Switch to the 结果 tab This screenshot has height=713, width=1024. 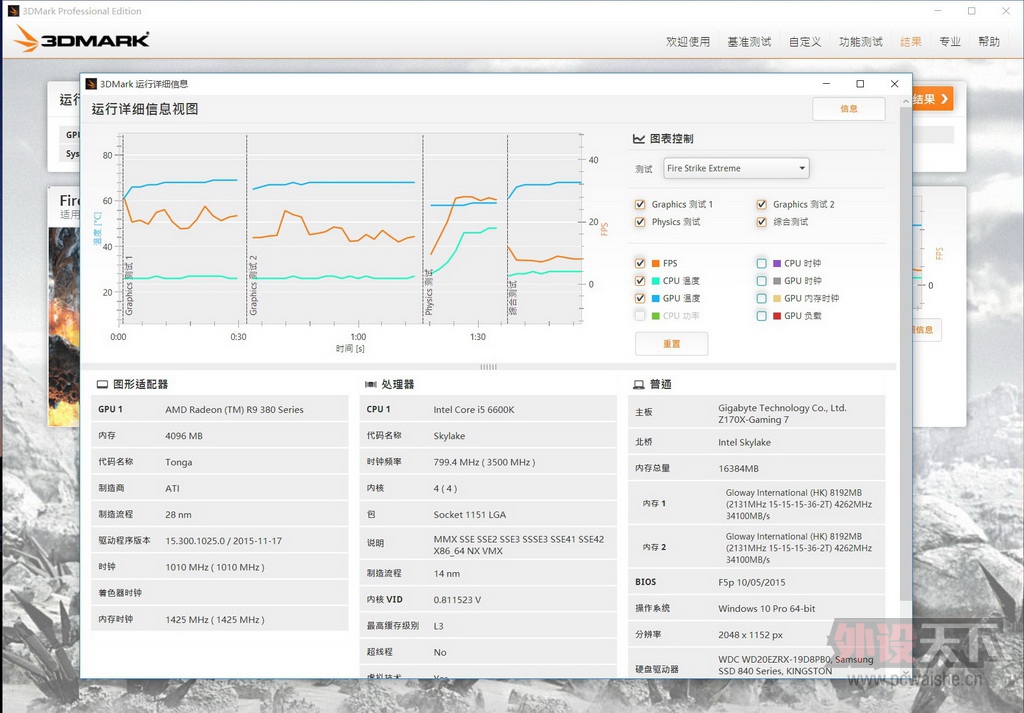coord(910,42)
